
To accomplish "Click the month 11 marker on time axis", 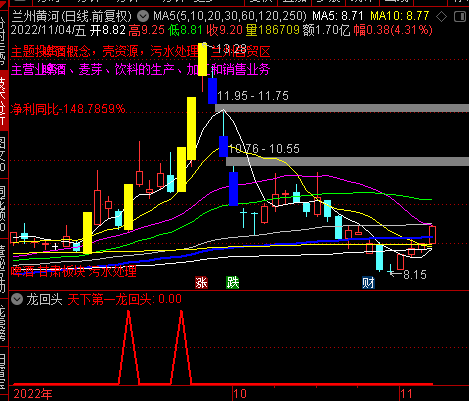I will [x=407, y=394].
